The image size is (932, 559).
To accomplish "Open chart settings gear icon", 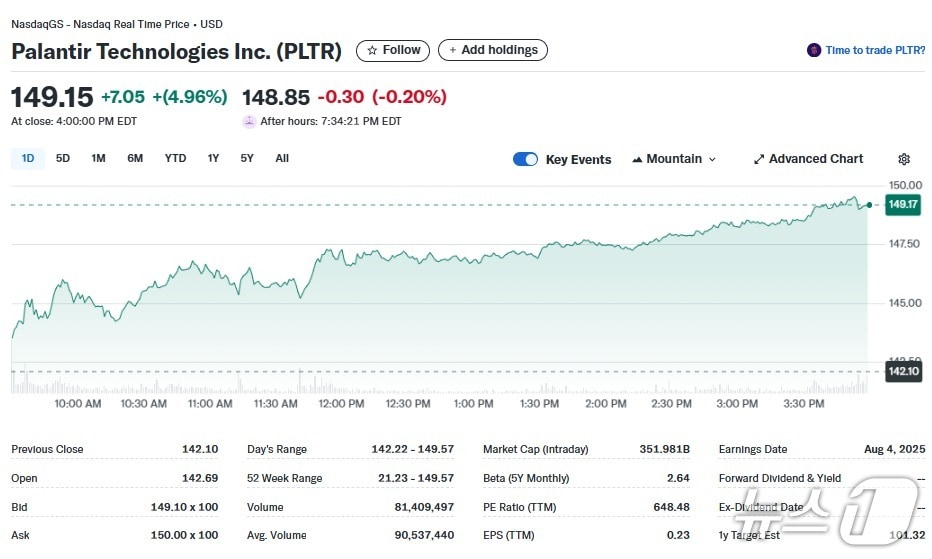I will (904, 159).
